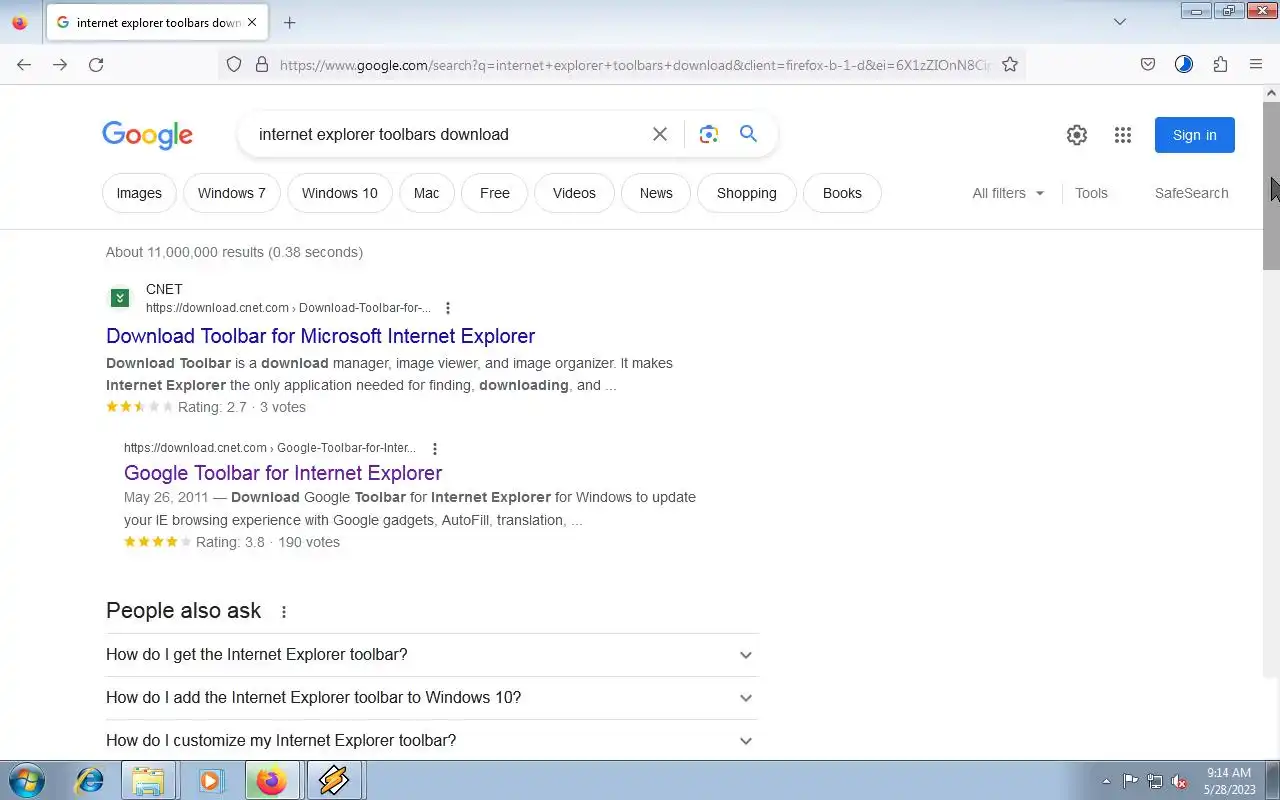Open search Tools
The width and height of the screenshot is (1280, 800).
click(1091, 193)
